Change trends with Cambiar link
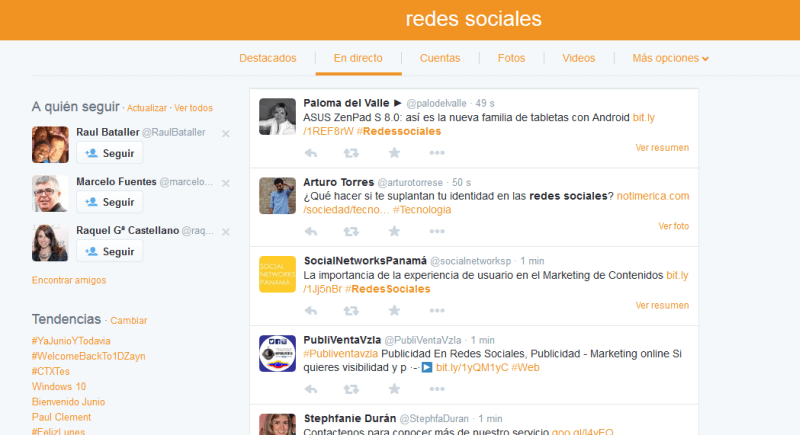 click(x=129, y=320)
